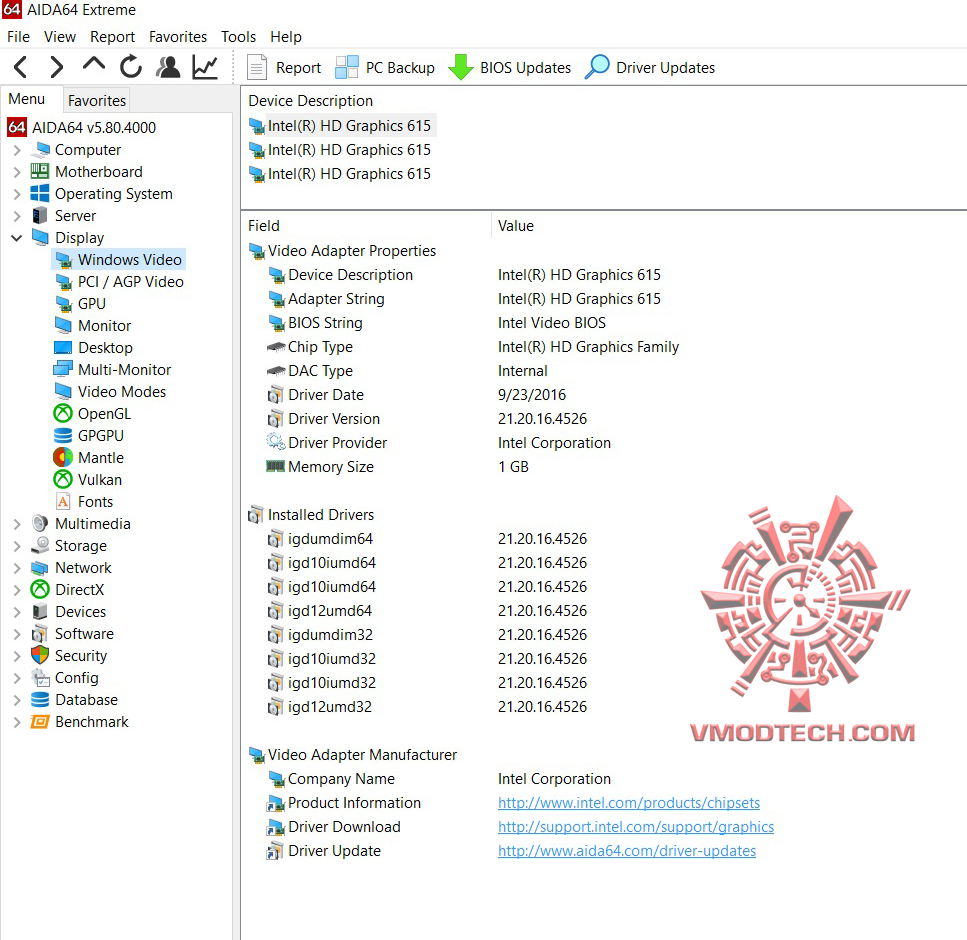
Task: Select the Monitor tree item
Action: (x=93, y=326)
